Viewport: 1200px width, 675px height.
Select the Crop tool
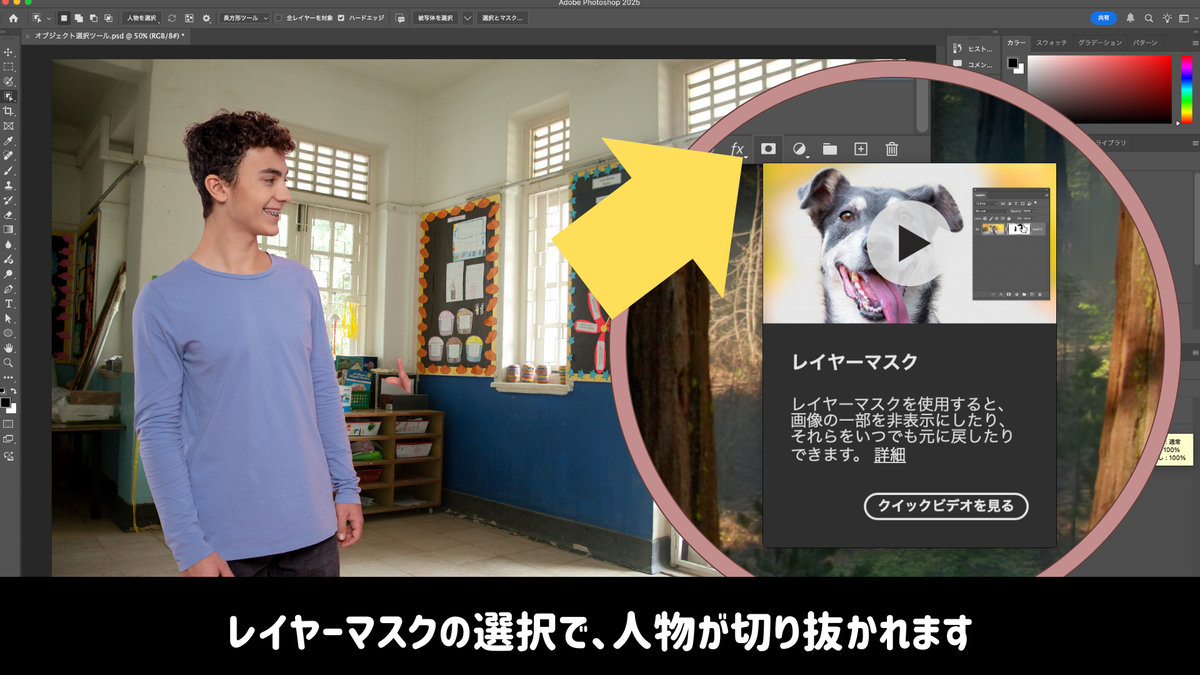point(9,111)
